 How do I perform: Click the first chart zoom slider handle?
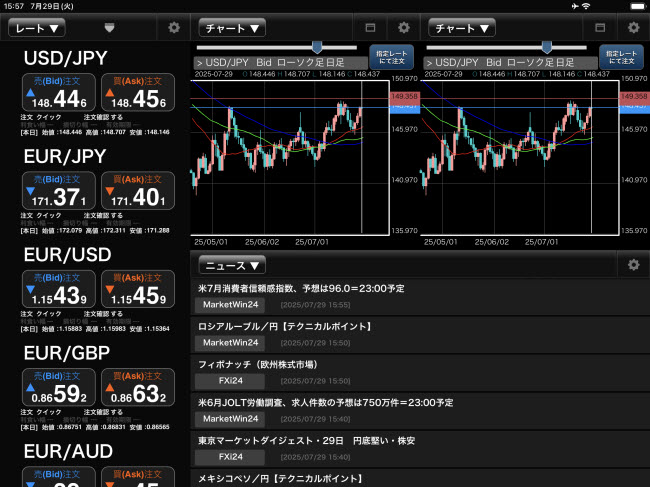click(317, 47)
